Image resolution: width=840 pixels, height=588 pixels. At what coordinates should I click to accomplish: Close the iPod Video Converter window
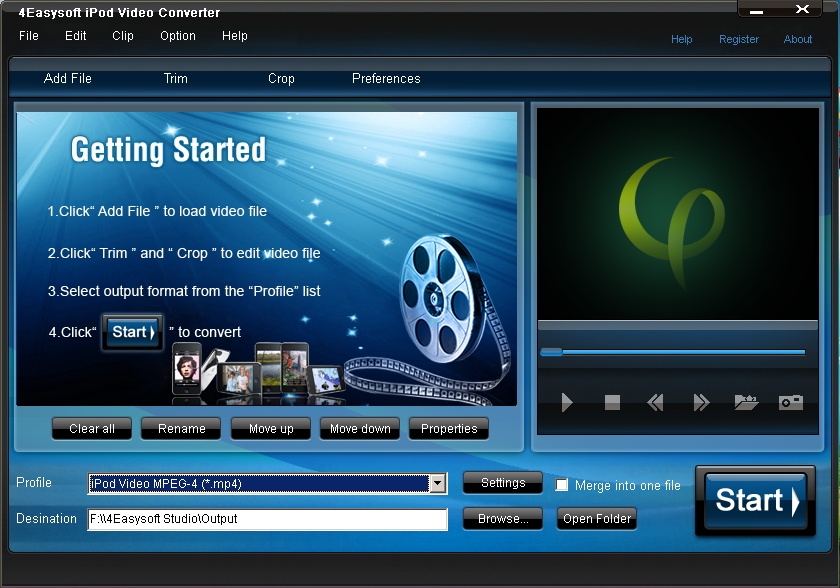(802, 9)
